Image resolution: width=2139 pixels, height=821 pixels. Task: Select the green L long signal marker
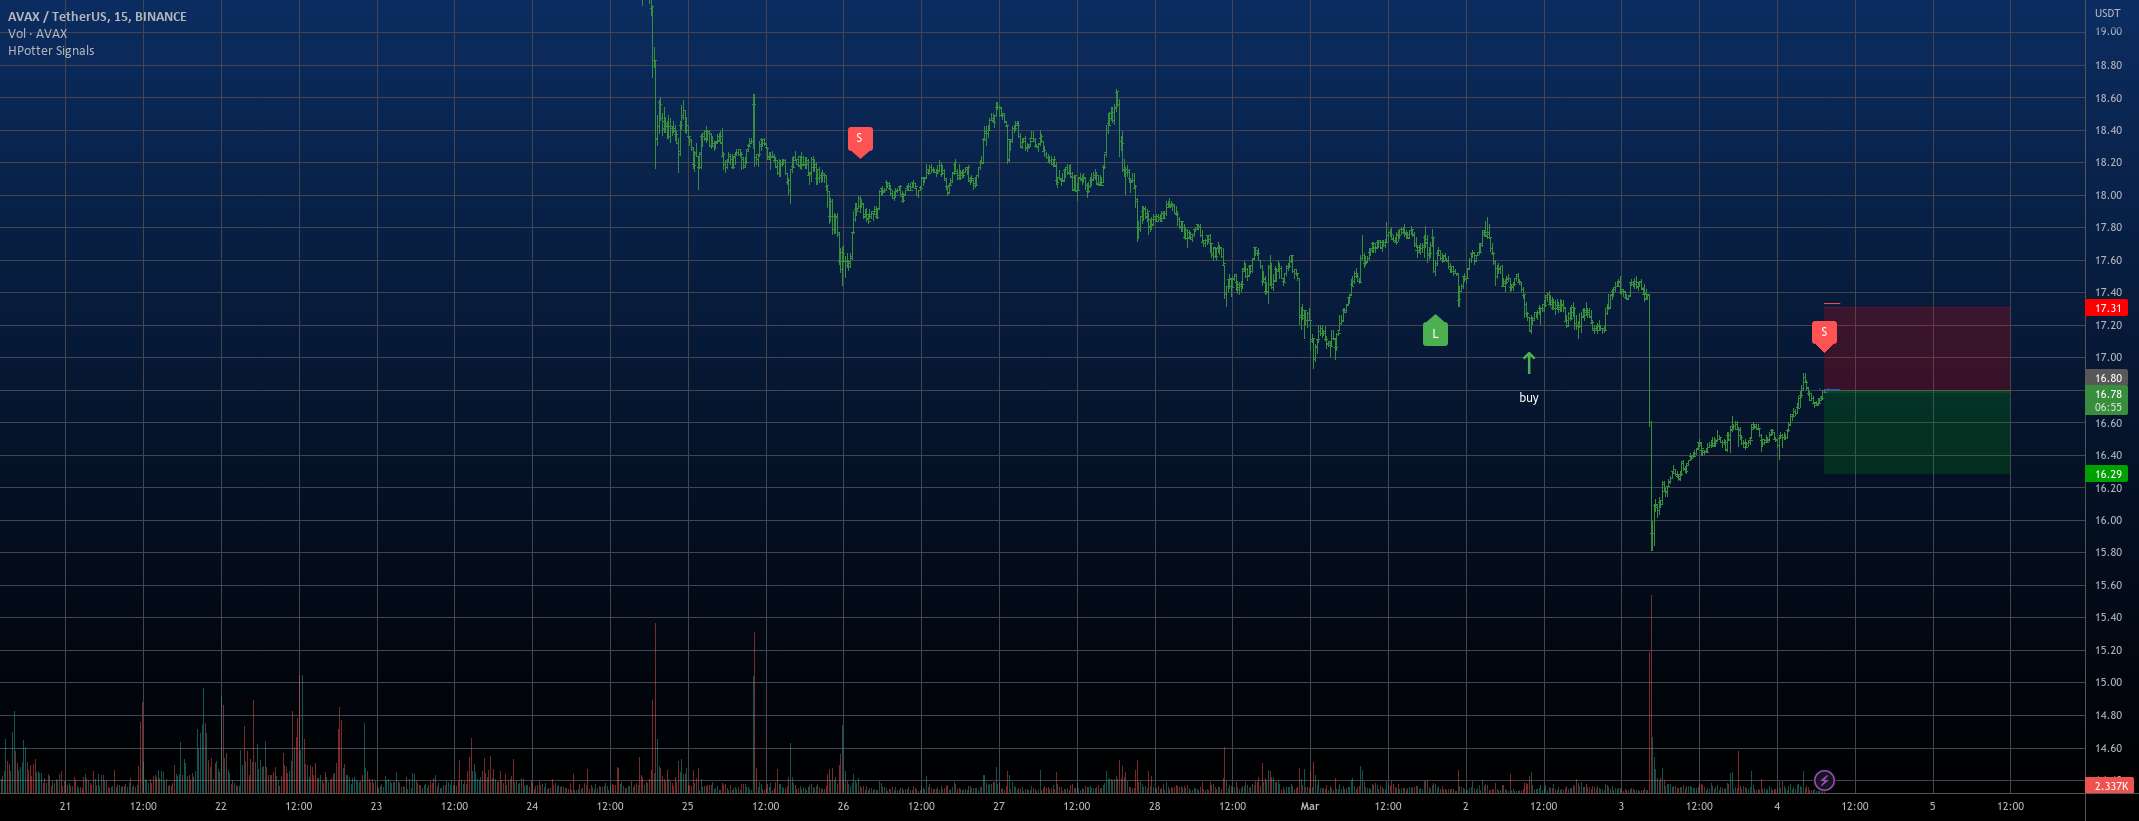coord(1435,331)
